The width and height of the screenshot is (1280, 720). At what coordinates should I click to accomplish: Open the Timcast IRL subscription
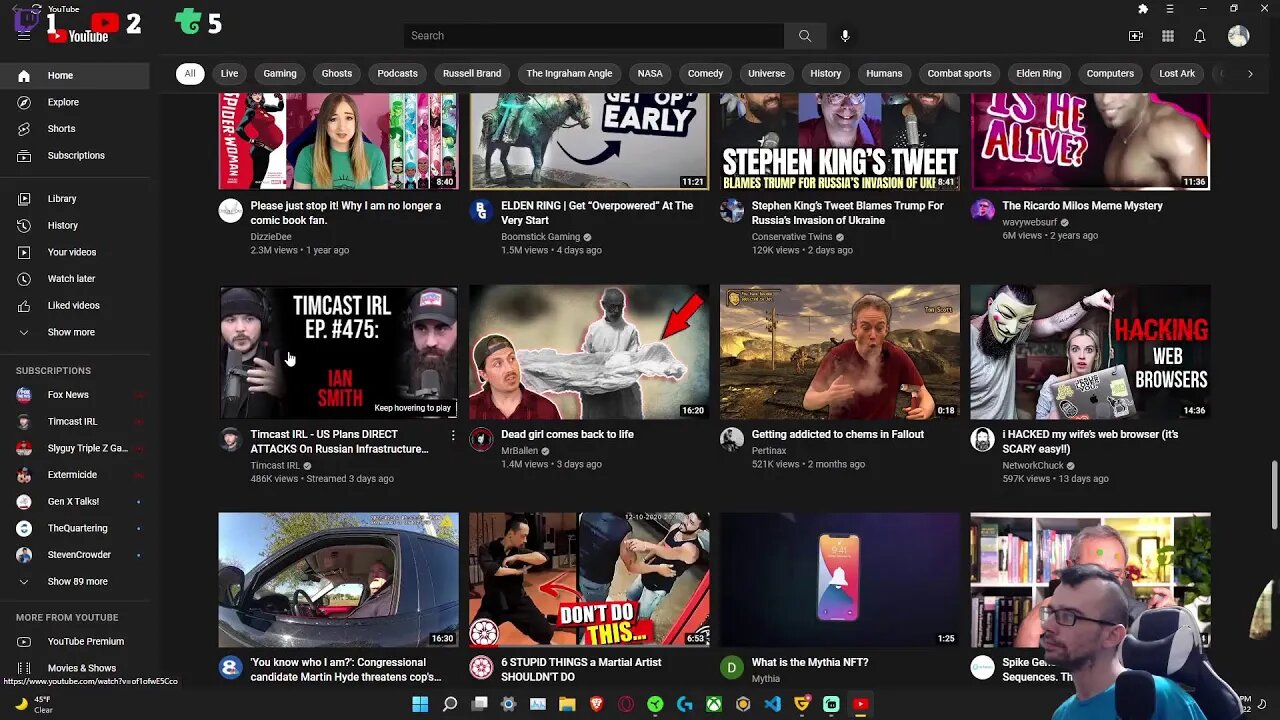coord(75,422)
